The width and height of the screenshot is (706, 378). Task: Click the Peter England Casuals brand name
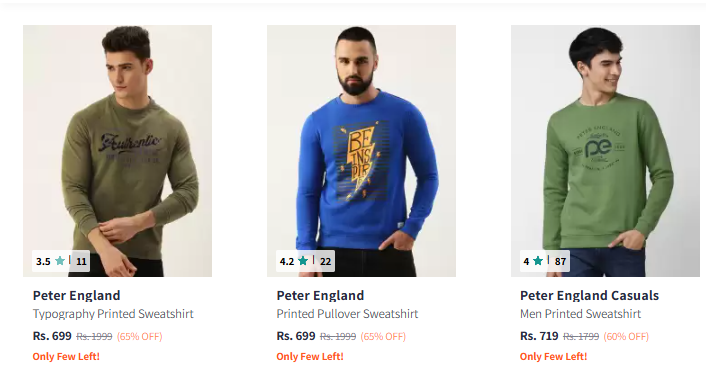(x=589, y=296)
